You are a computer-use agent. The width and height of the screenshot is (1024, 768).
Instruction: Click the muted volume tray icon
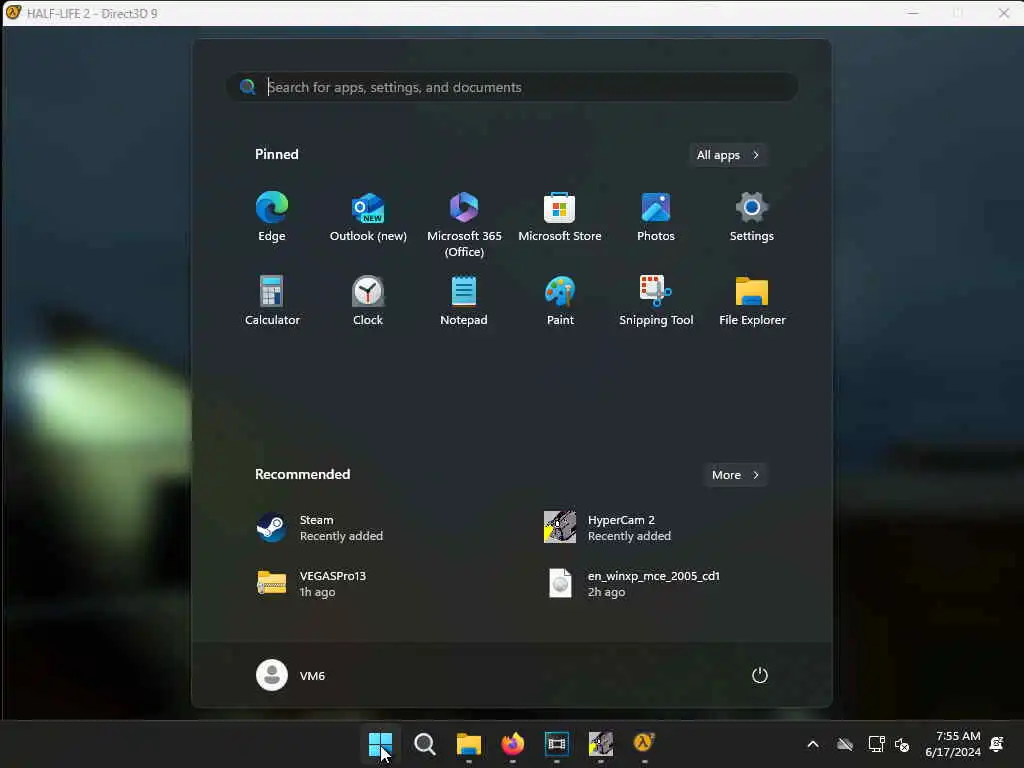(x=903, y=744)
